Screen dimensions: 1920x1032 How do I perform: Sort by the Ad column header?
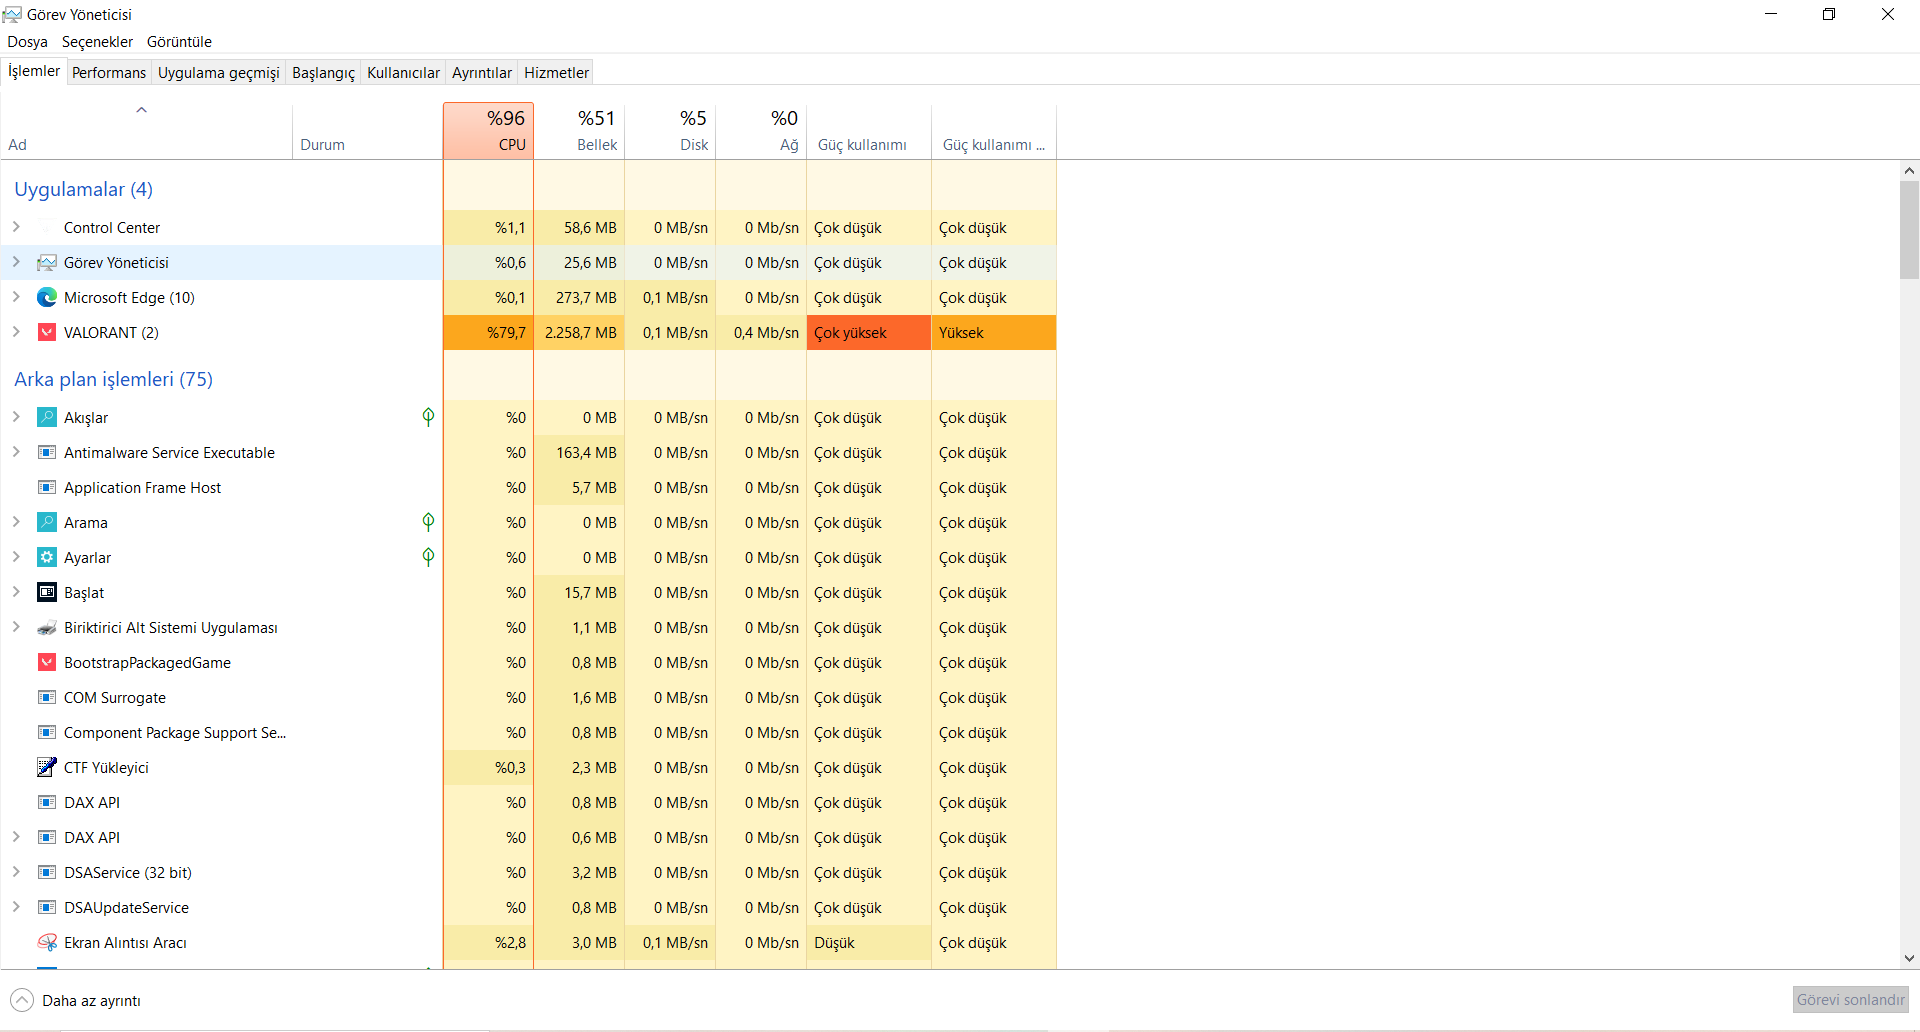[146, 131]
